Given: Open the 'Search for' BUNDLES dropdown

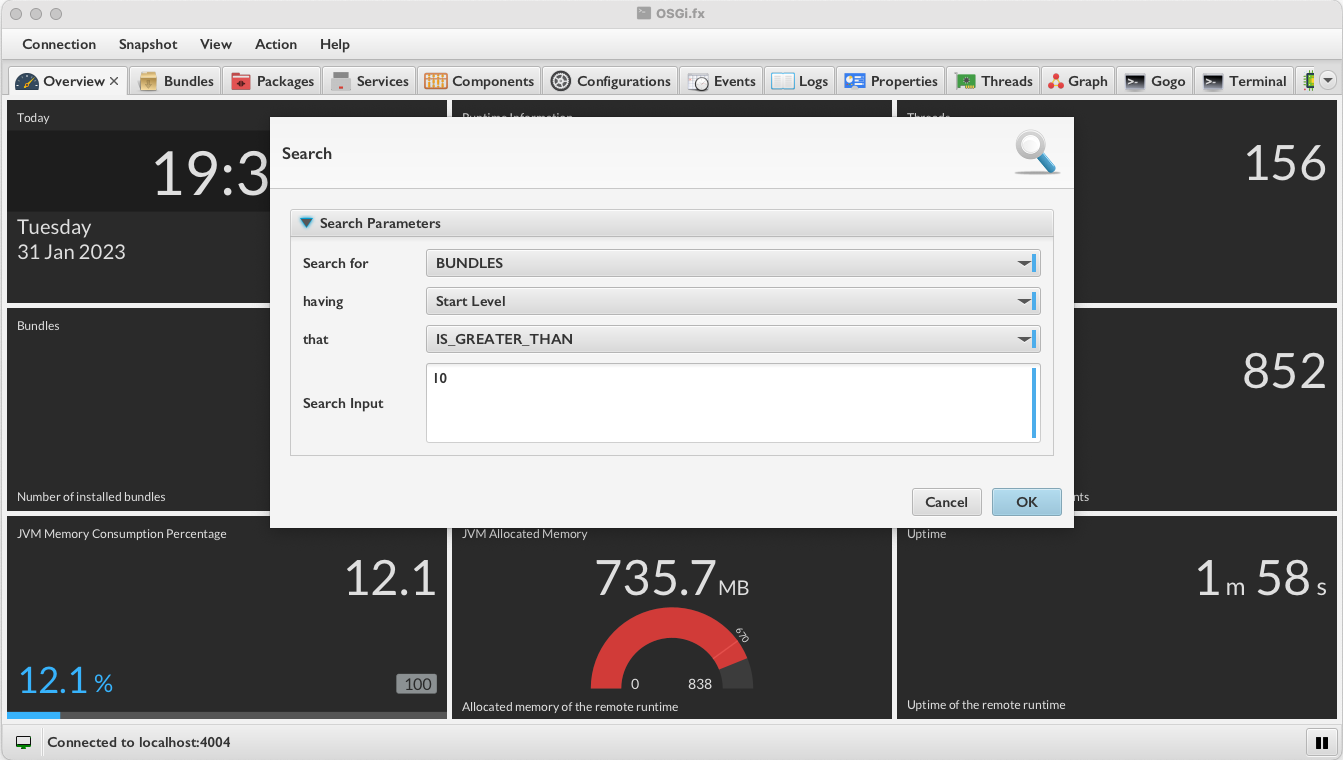Looking at the screenshot, I should (x=732, y=263).
